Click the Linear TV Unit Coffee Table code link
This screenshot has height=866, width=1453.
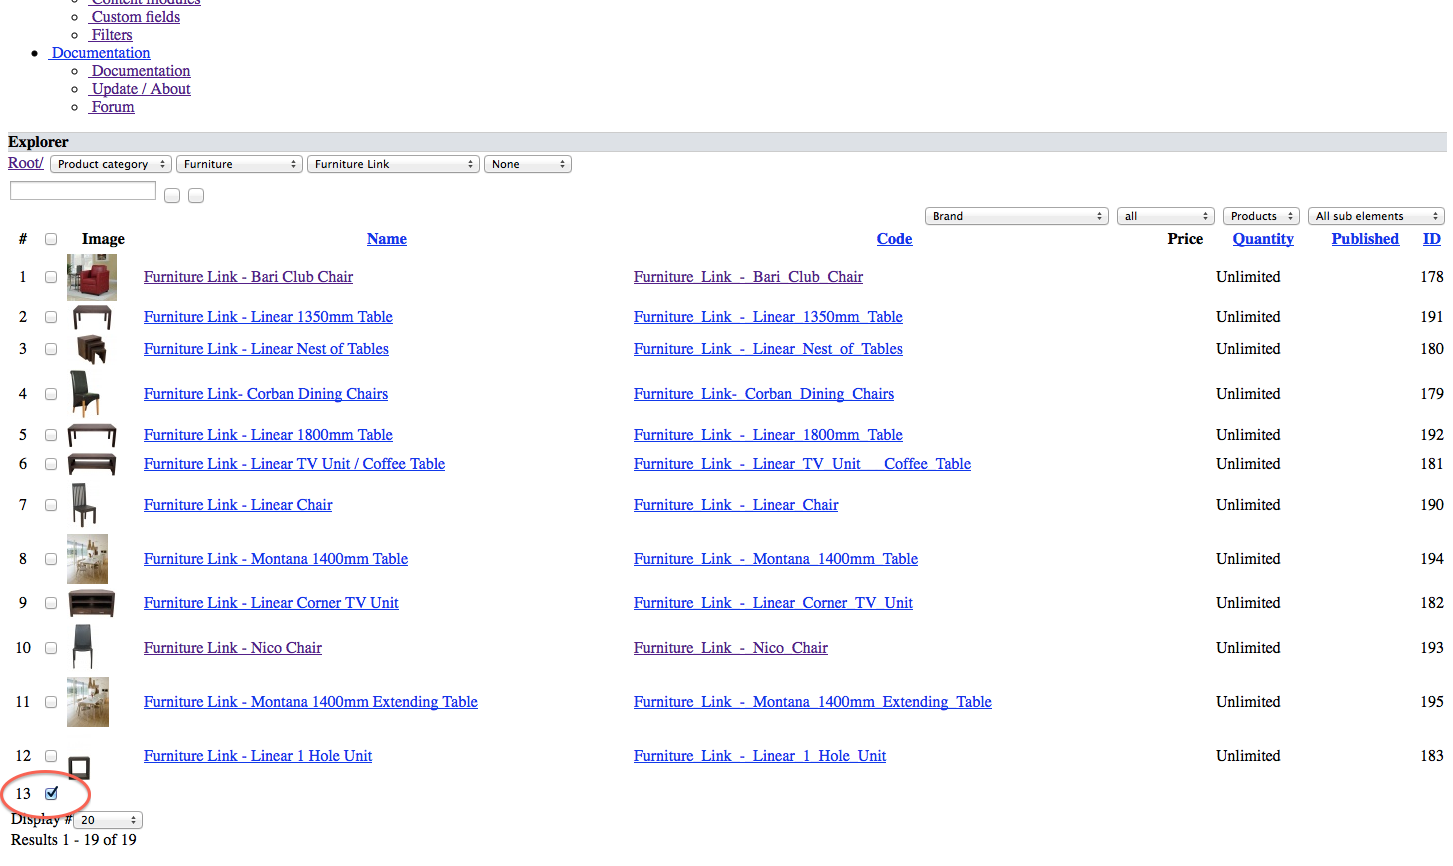(802, 464)
